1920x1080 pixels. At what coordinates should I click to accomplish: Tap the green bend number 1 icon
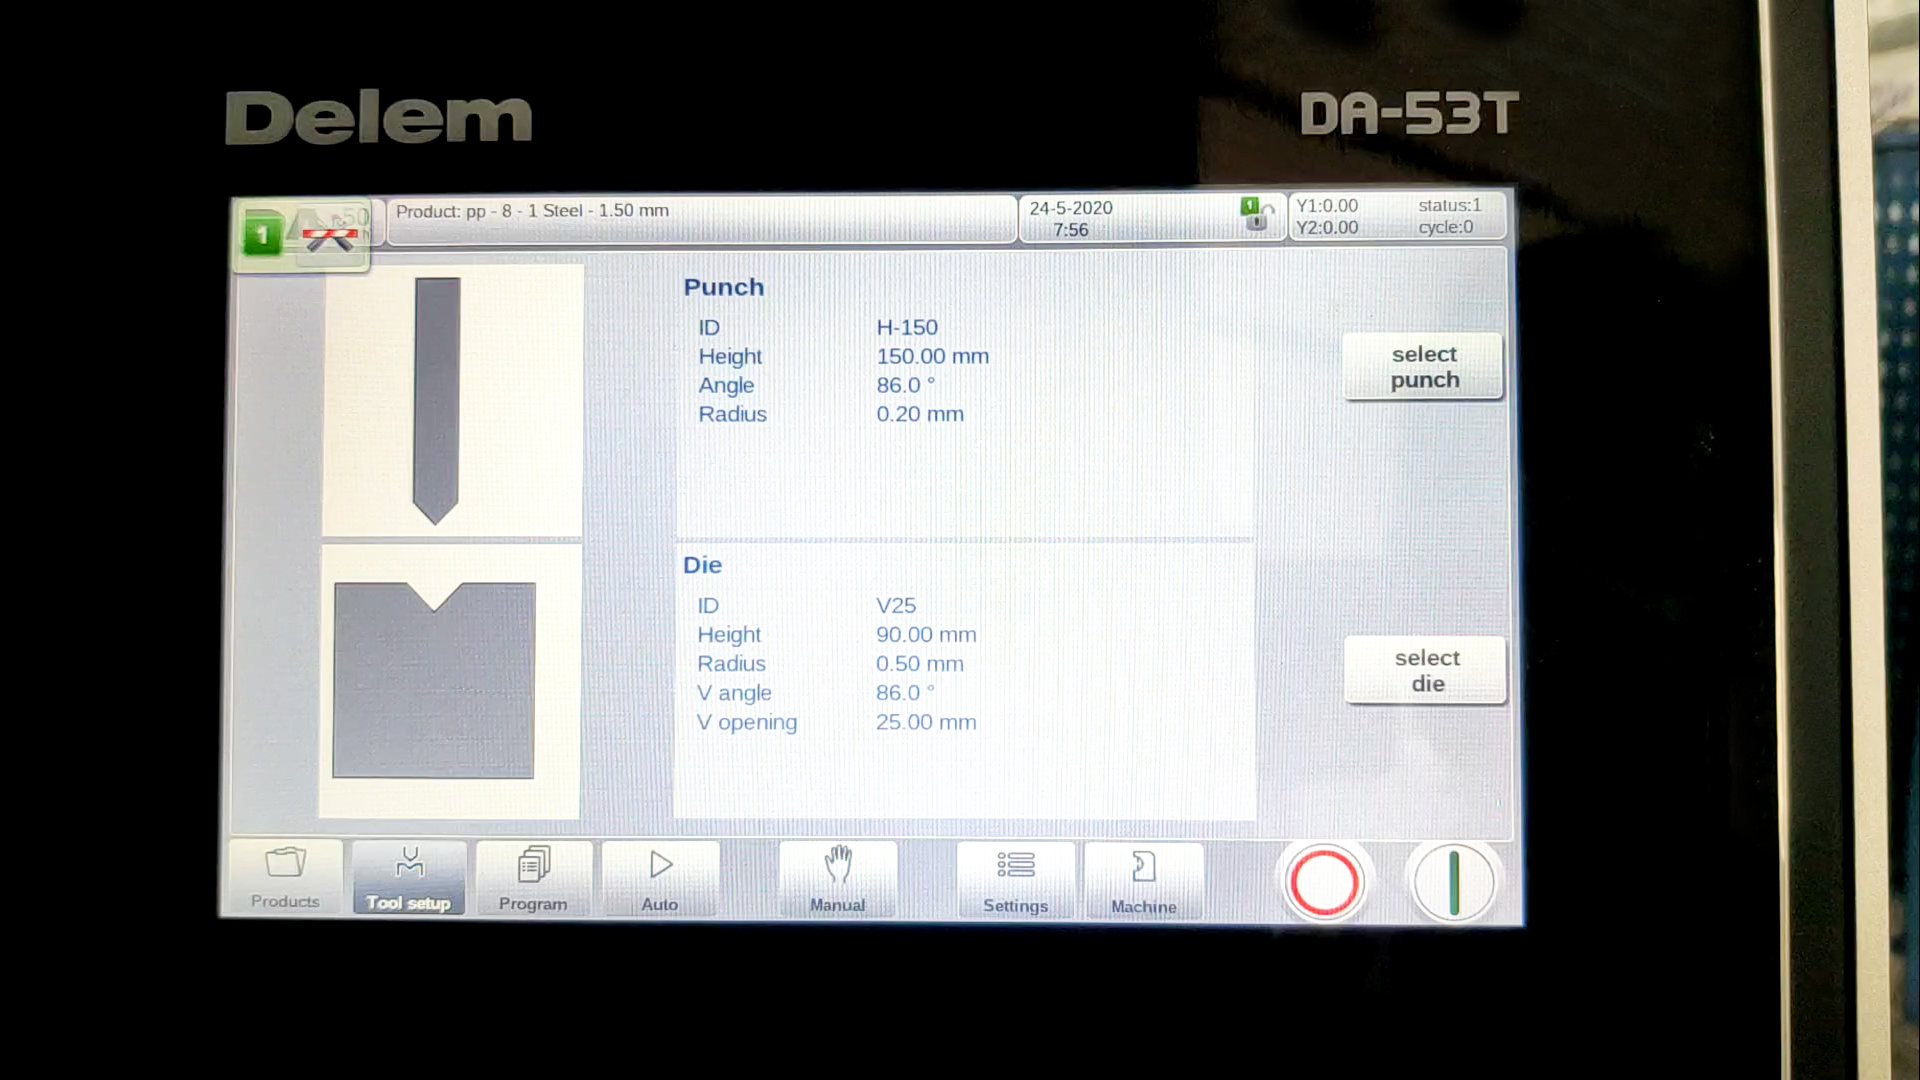click(263, 235)
